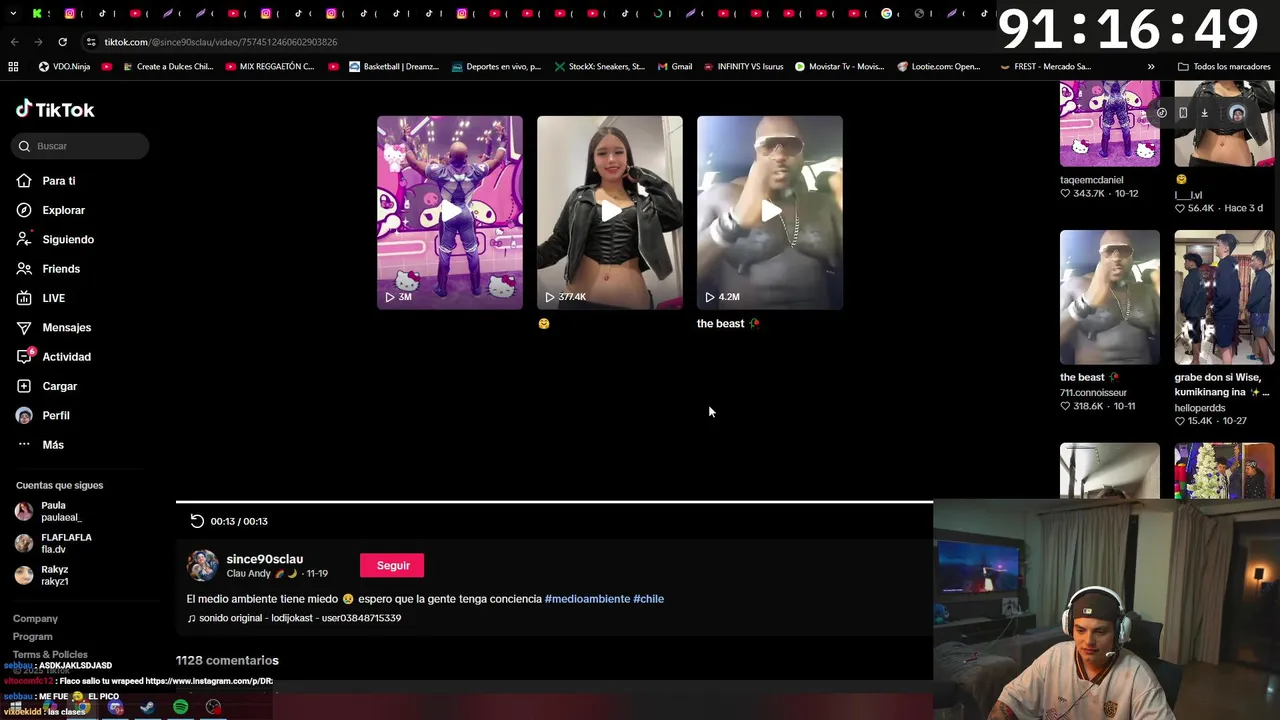Image resolution: width=1280 pixels, height=720 pixels.
Task: Open 711.connoisseur recommended video thumbnail
Action: click(1110, 297)
